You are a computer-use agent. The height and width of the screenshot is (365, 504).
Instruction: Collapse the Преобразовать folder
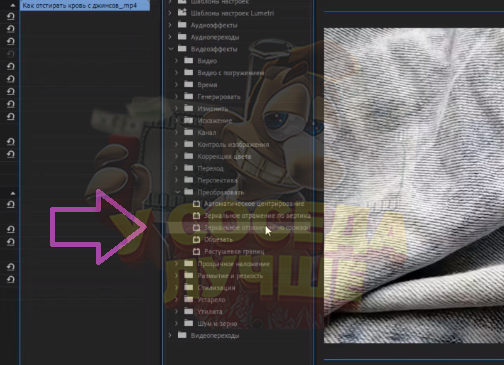click(x=177, y=192)
